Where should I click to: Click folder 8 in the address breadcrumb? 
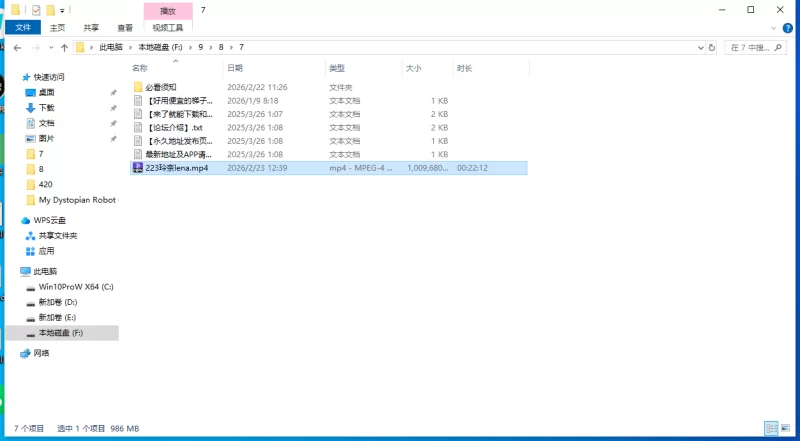[221, 47]
